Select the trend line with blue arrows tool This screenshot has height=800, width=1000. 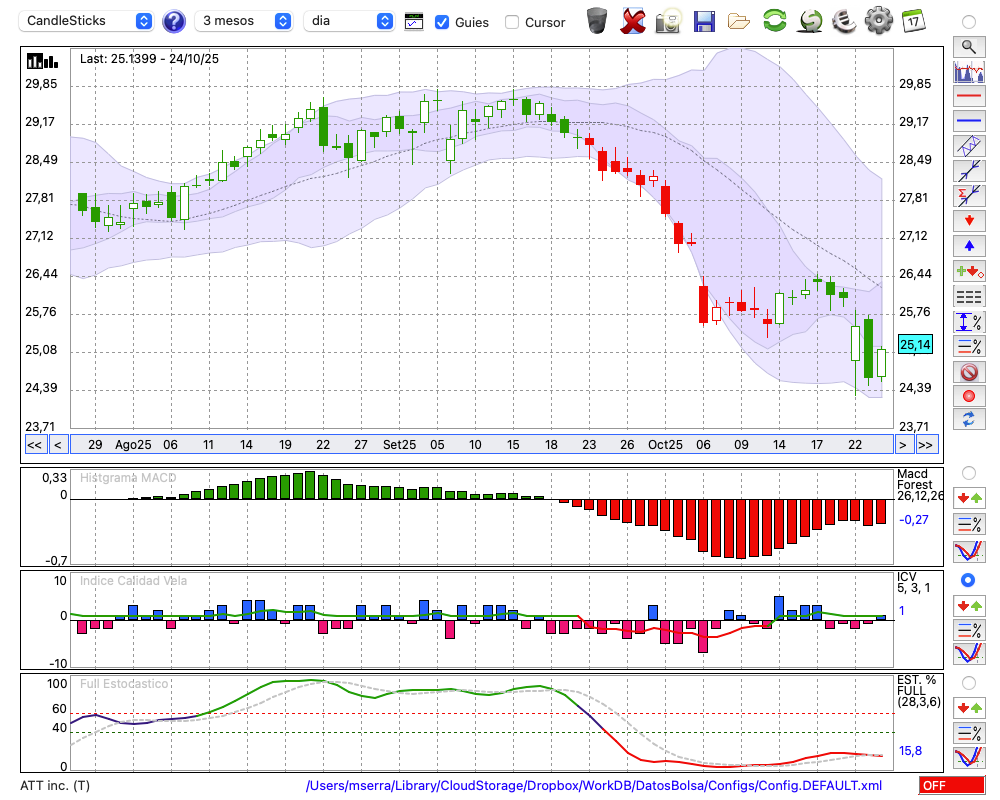(969, 171)
